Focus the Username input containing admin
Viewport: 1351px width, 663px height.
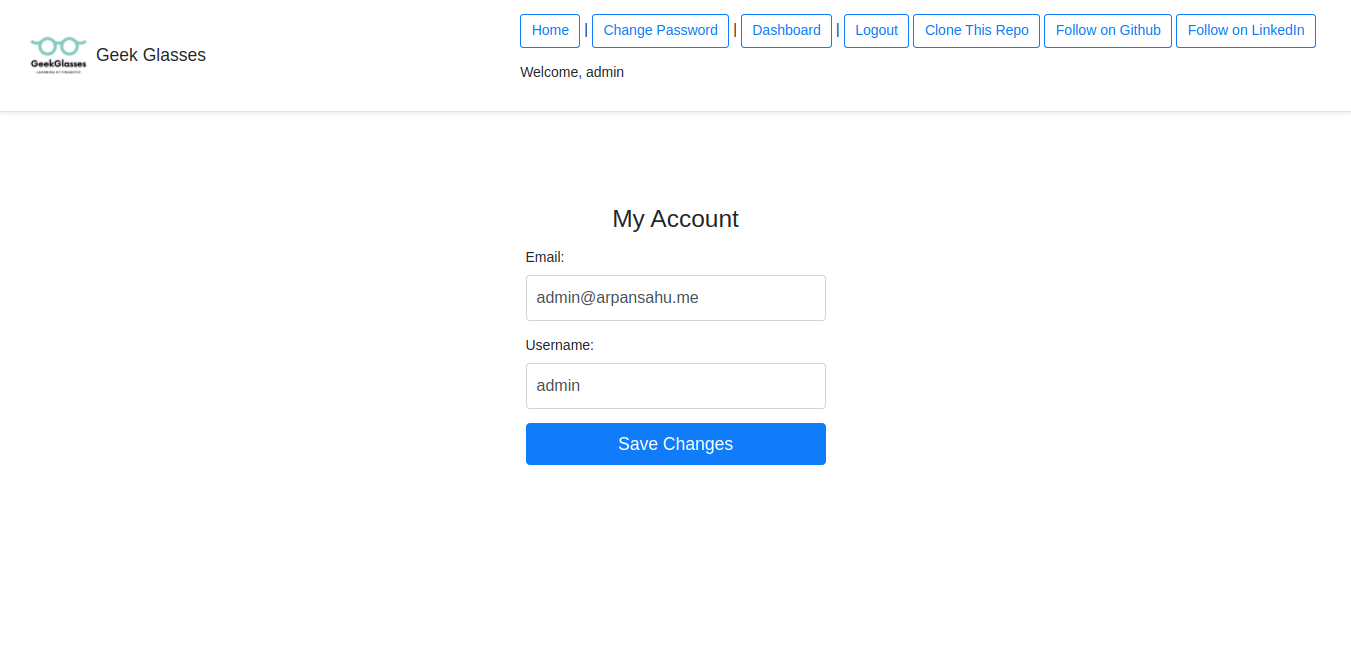pos(675,386)
